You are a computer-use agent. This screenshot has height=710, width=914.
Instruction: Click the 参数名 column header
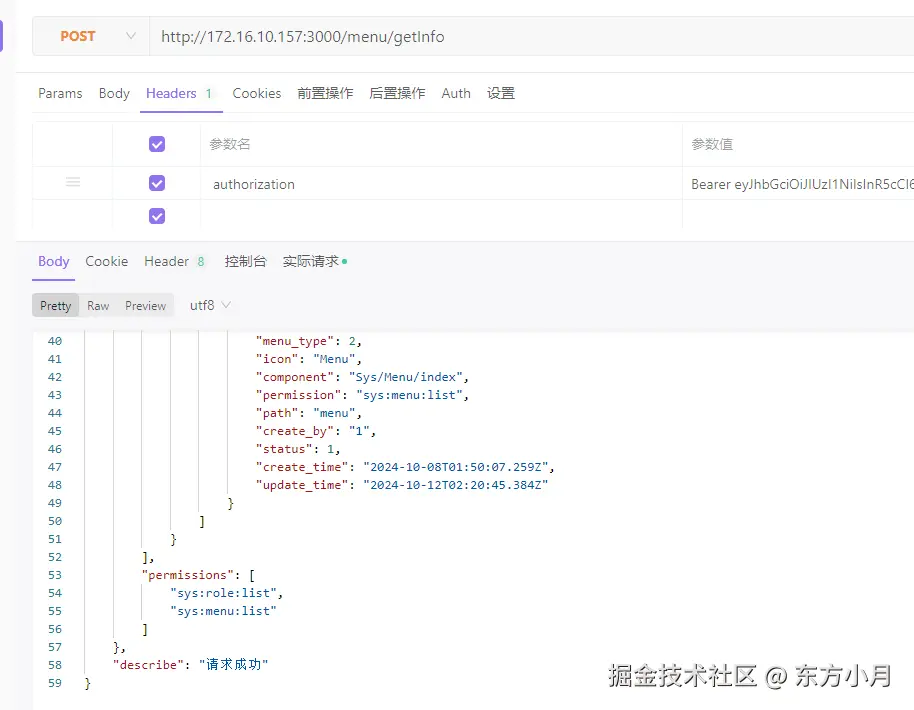click(230, 144)
